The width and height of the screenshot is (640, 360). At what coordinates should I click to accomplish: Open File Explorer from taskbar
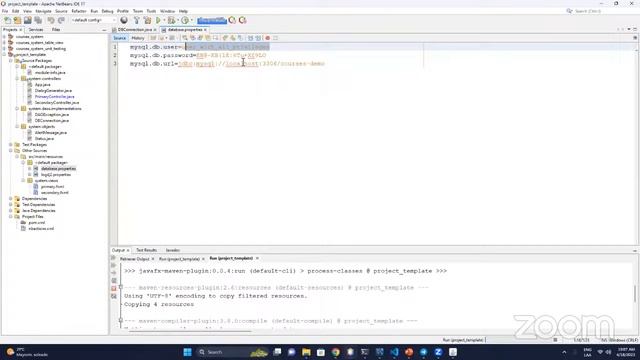point(306,352)
